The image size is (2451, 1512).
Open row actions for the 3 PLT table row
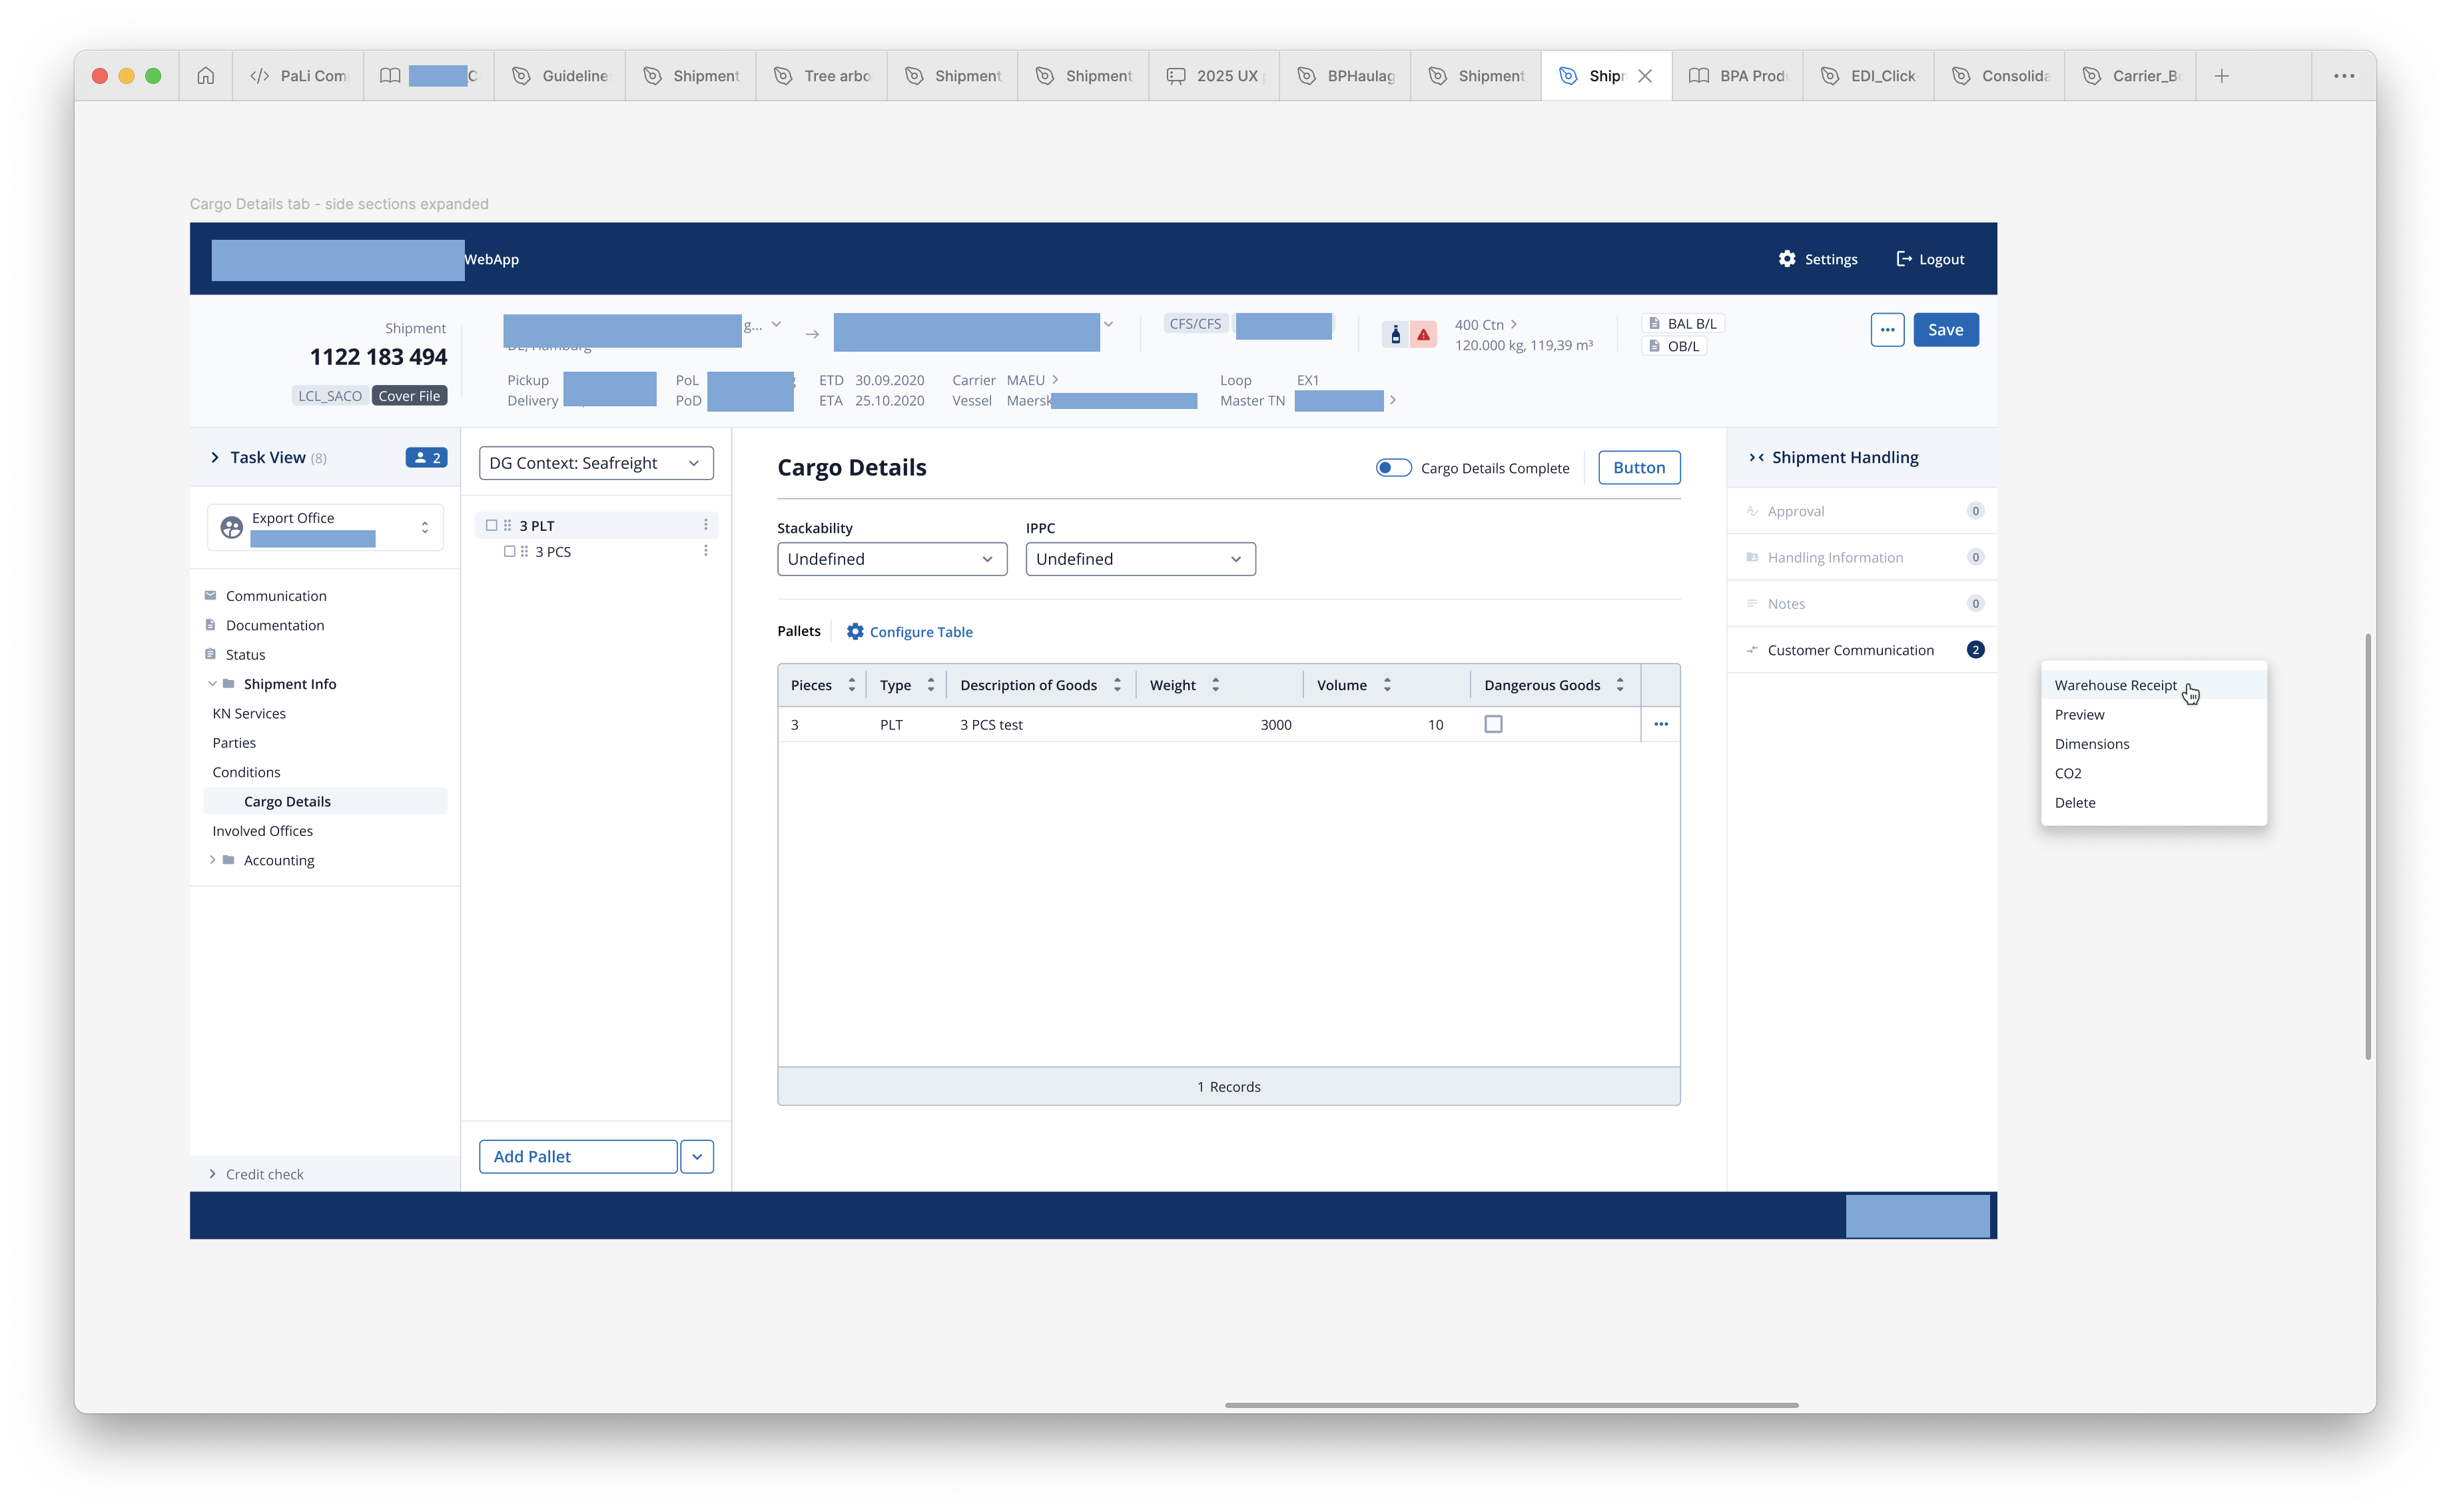1660,724
